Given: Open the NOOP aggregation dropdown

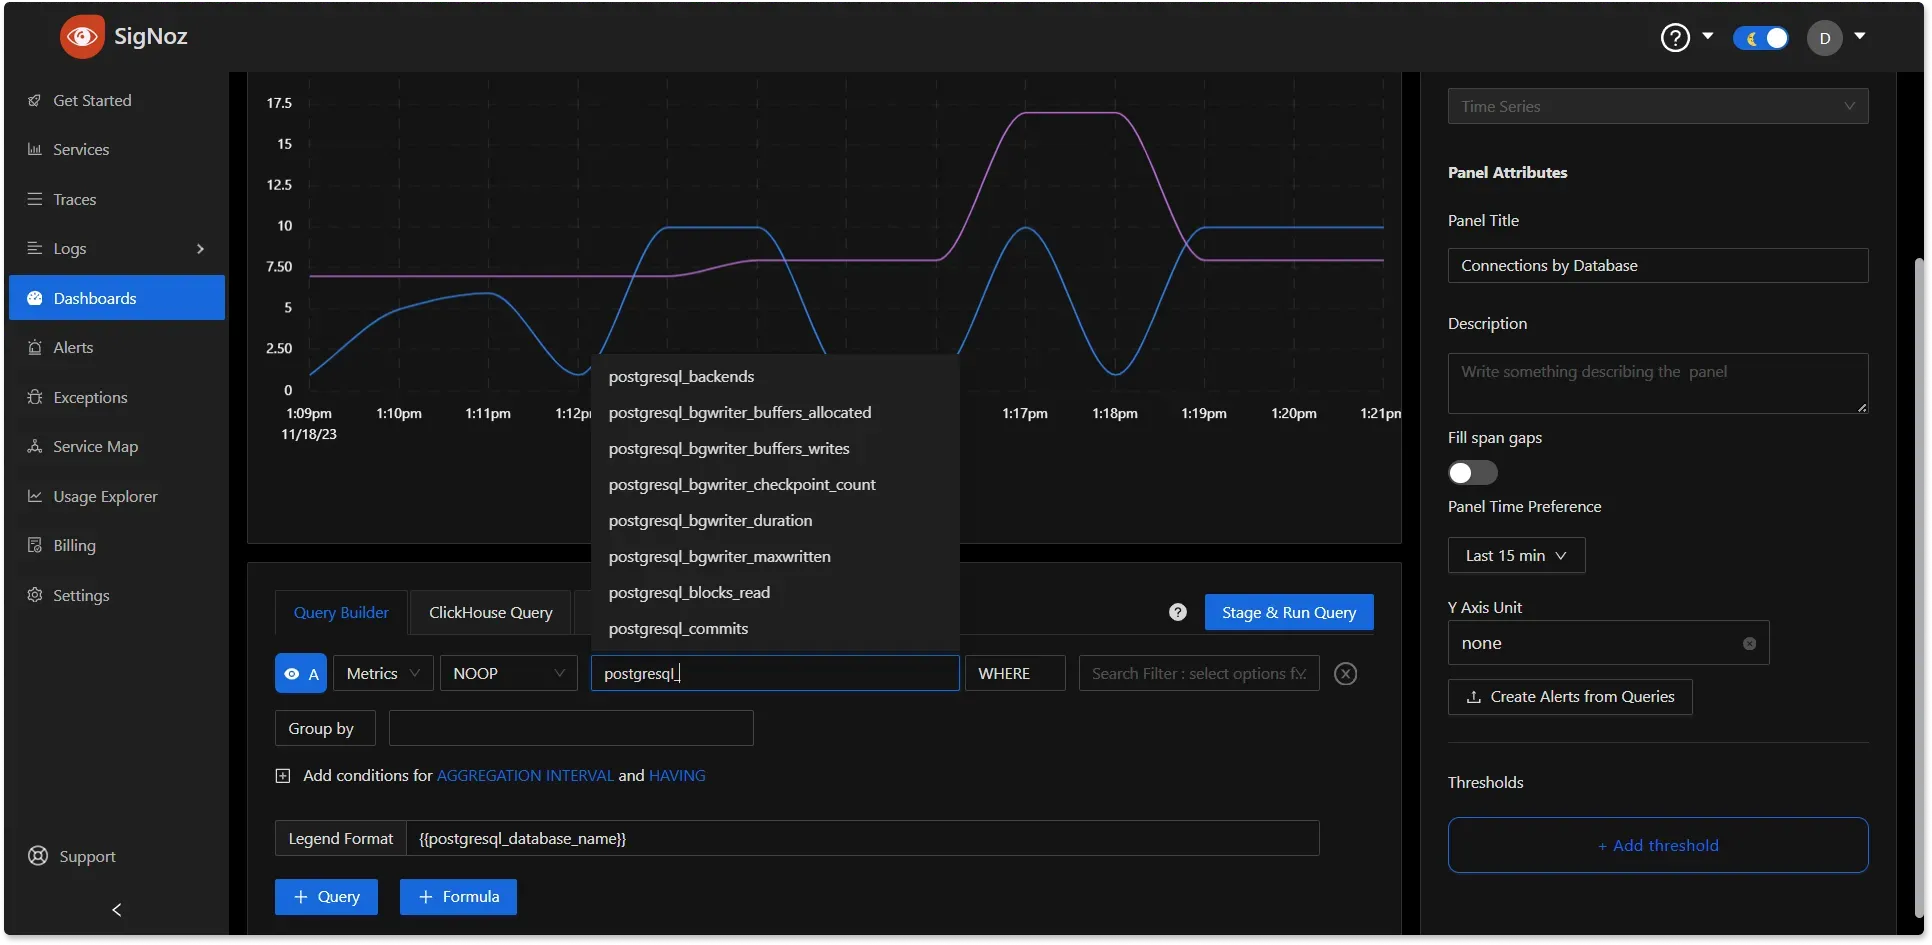Looking at the screenshot, I should [507, 673].
